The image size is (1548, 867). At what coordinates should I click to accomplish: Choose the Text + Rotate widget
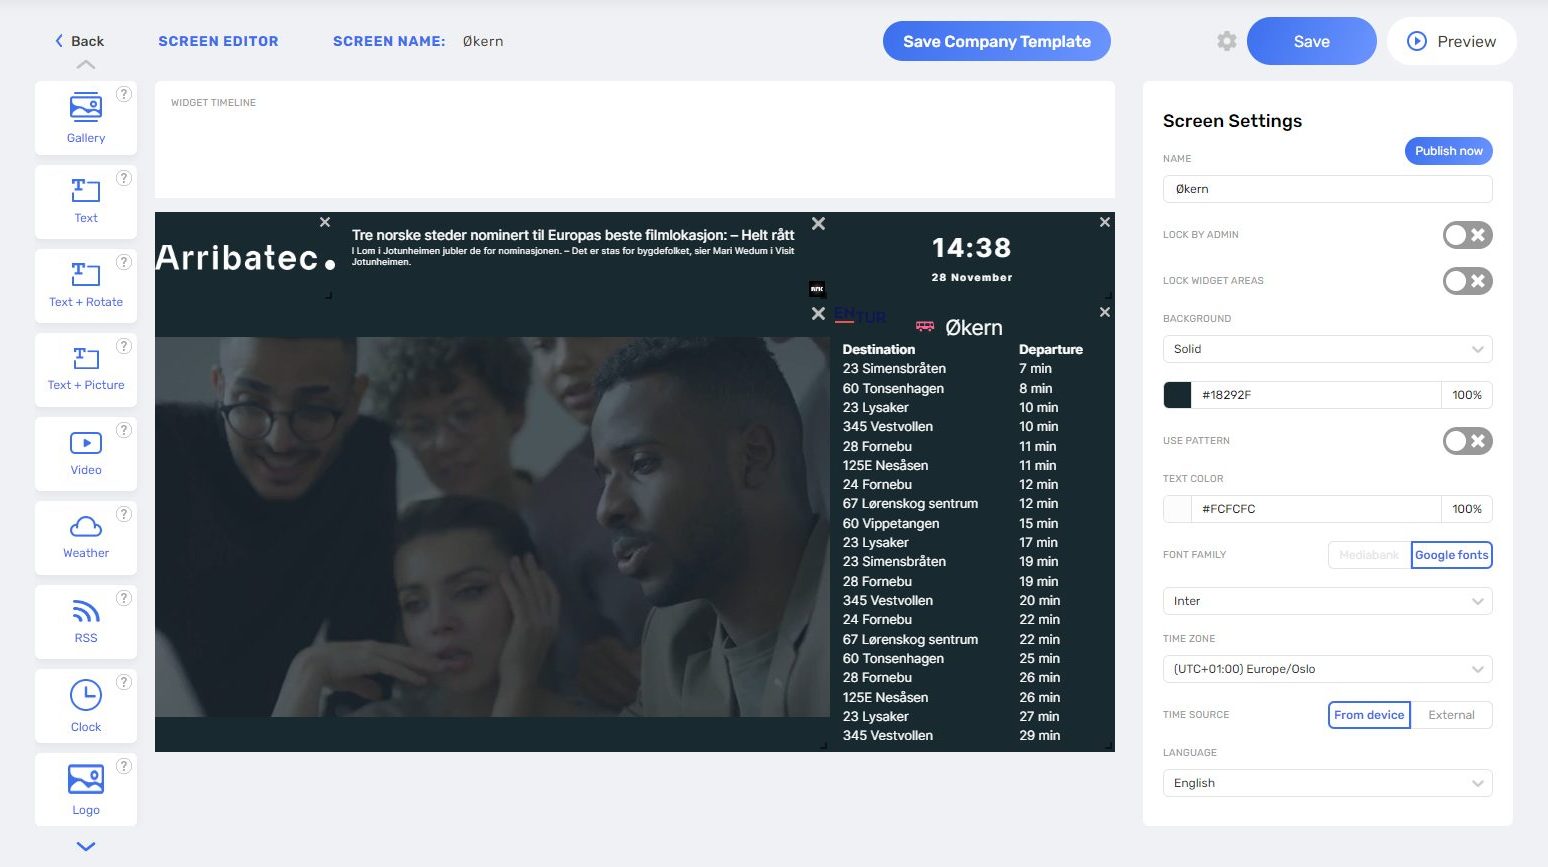86,285
